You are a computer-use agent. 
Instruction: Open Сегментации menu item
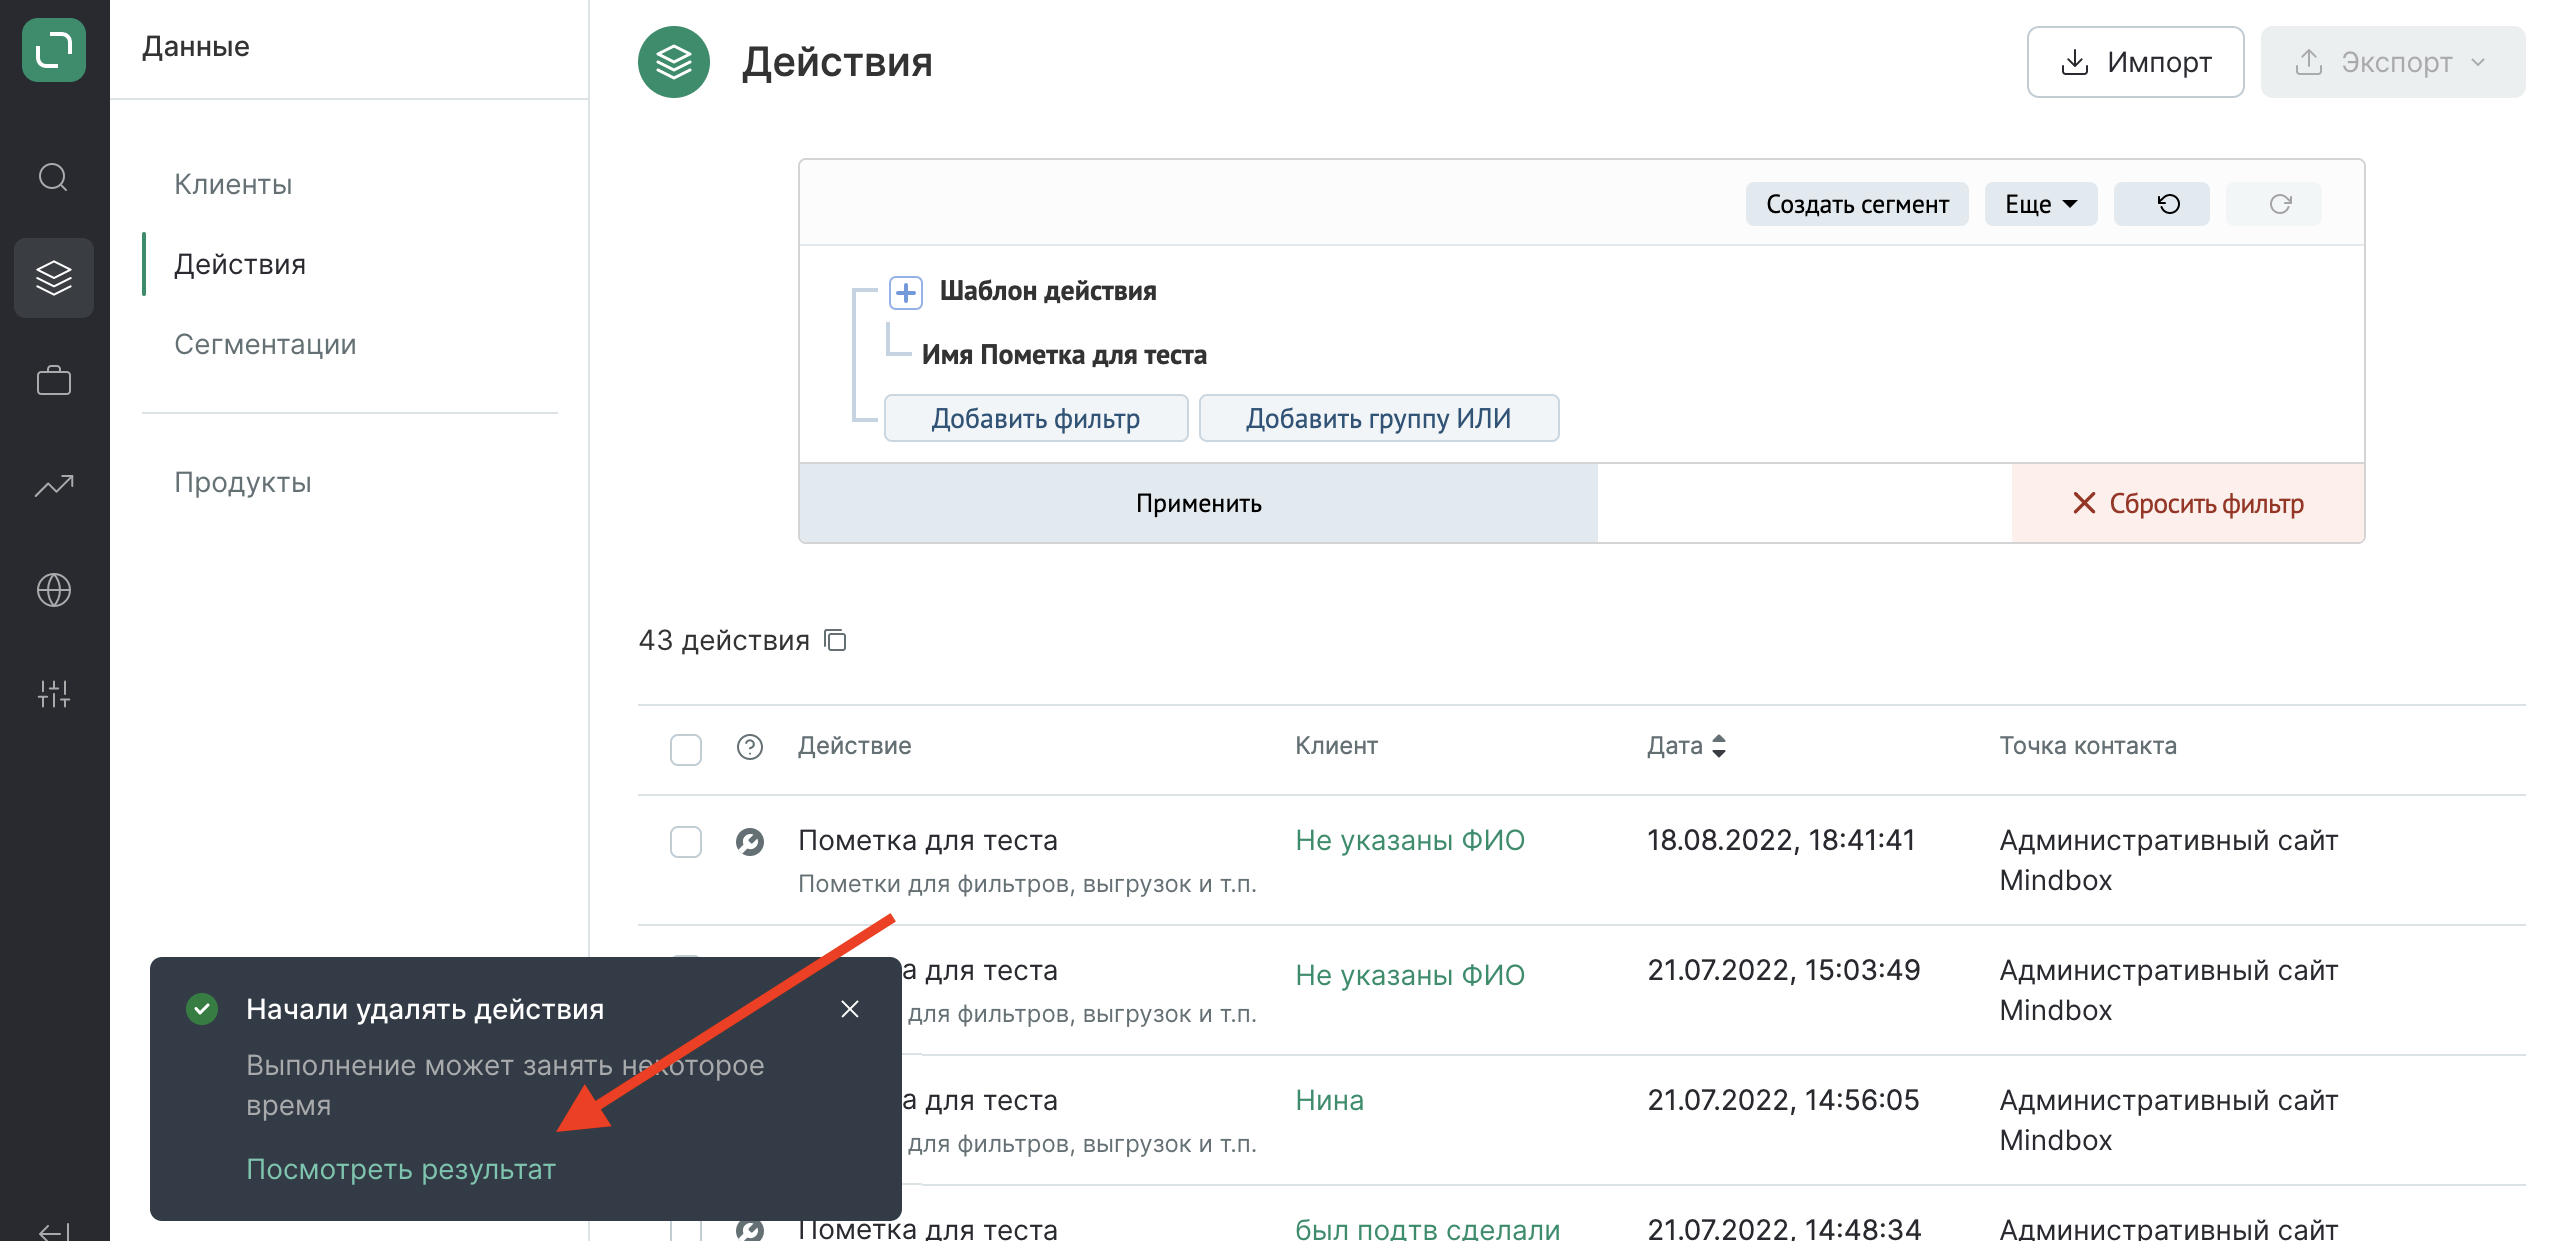265,344
